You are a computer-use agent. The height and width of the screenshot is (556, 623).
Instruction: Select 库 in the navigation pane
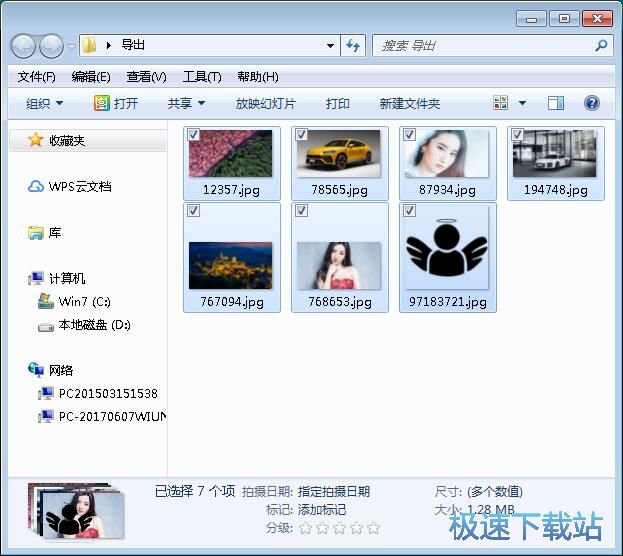(55, 232)
